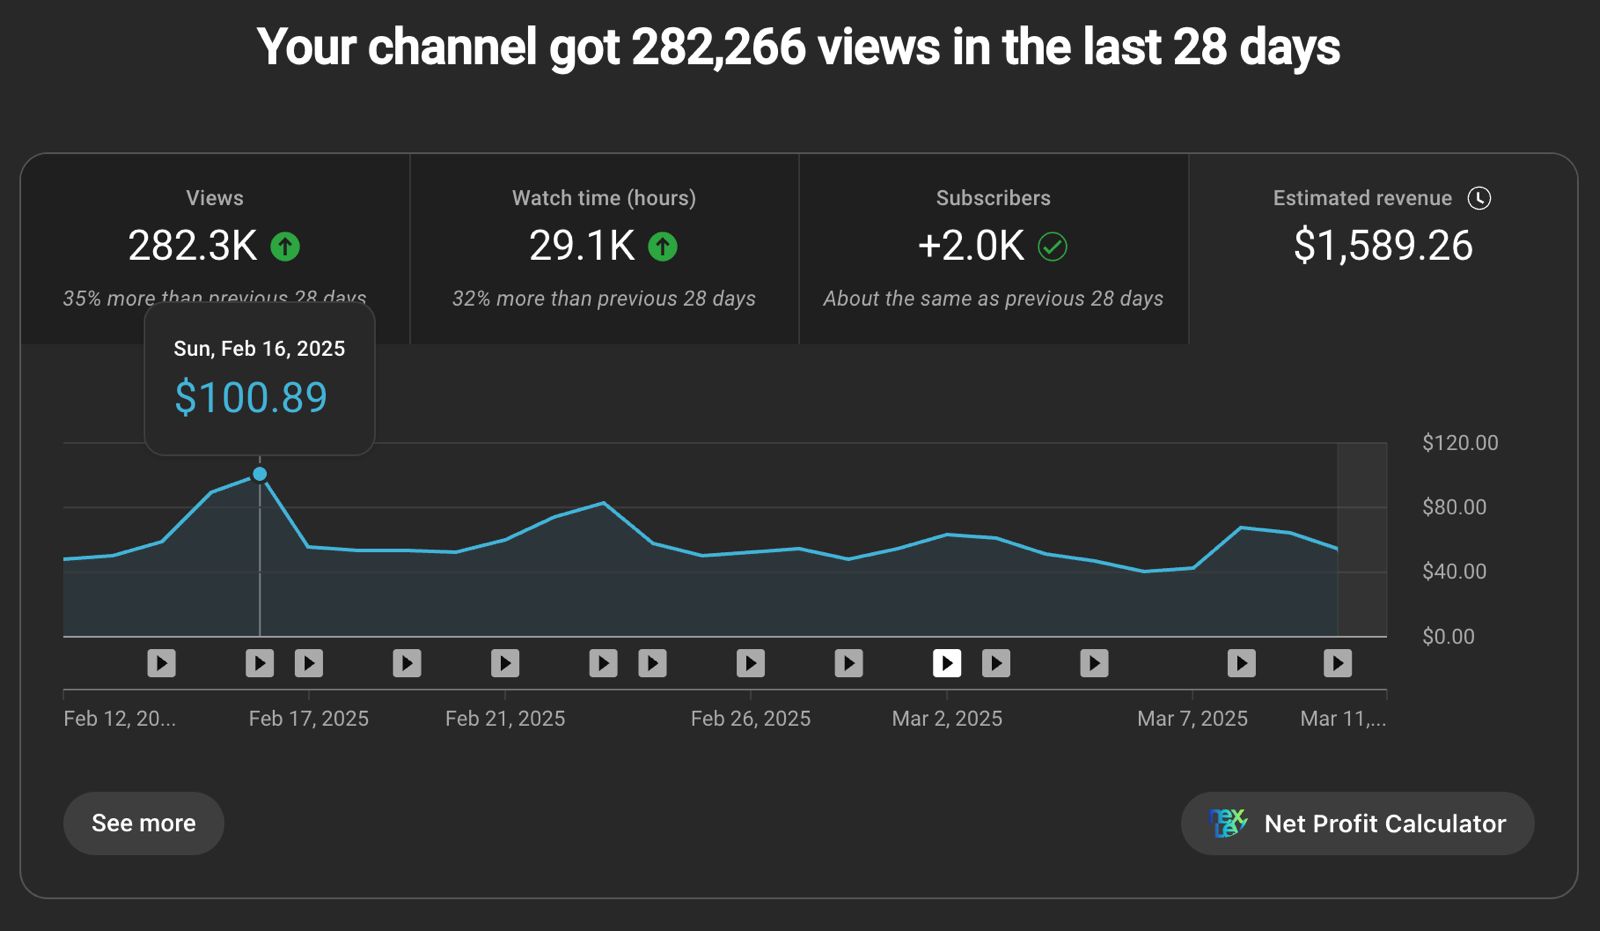This screenshot has width=1600, height=931.
Task: Click the green up arrow next to 29.1K
Action: [663, 246]
